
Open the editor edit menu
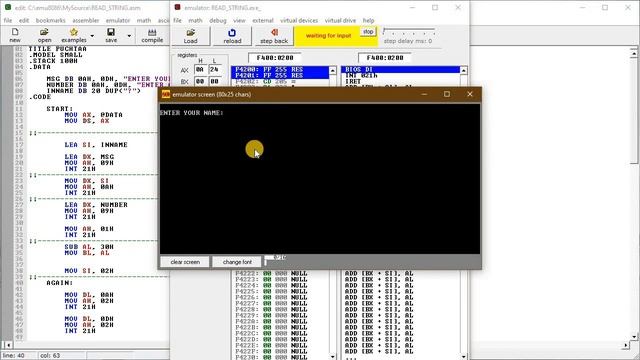pyautogui.click(x=24, y=20)
